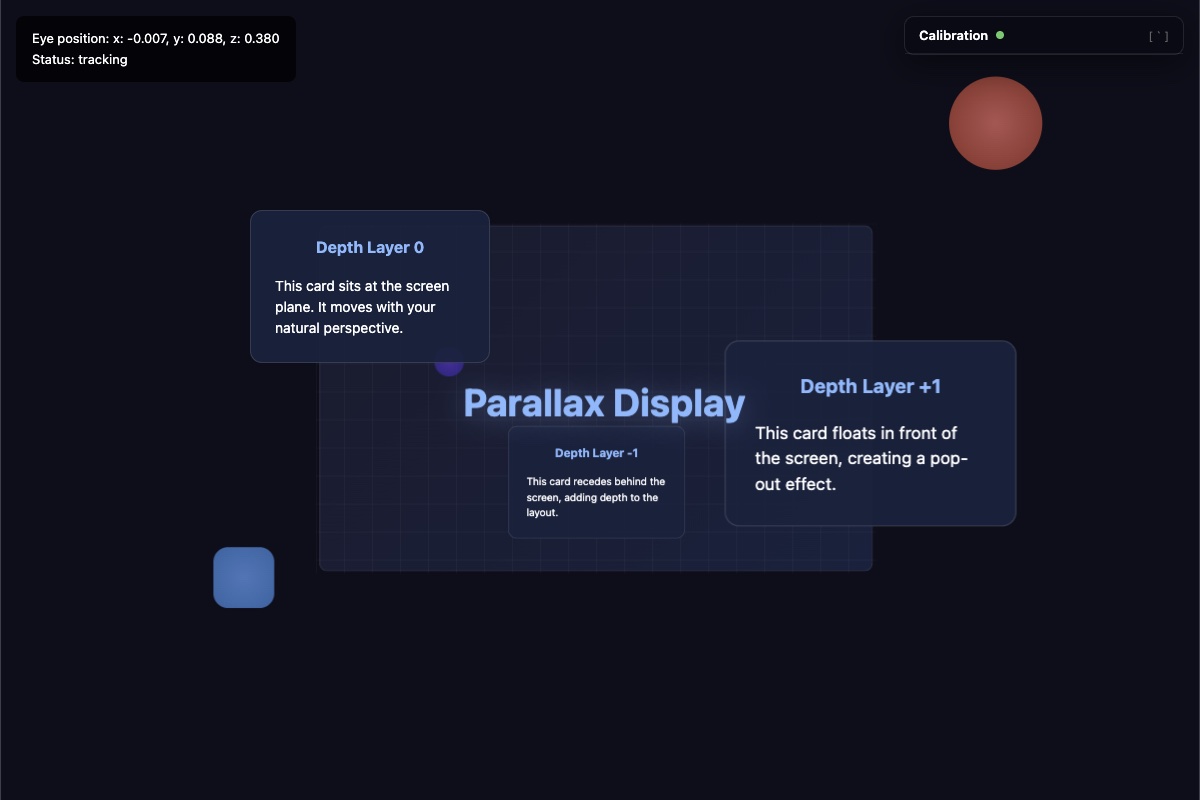Expand the Calibration panel header
The width and height of the screenshot is (1200, 800).
(x=1044, y=35)
